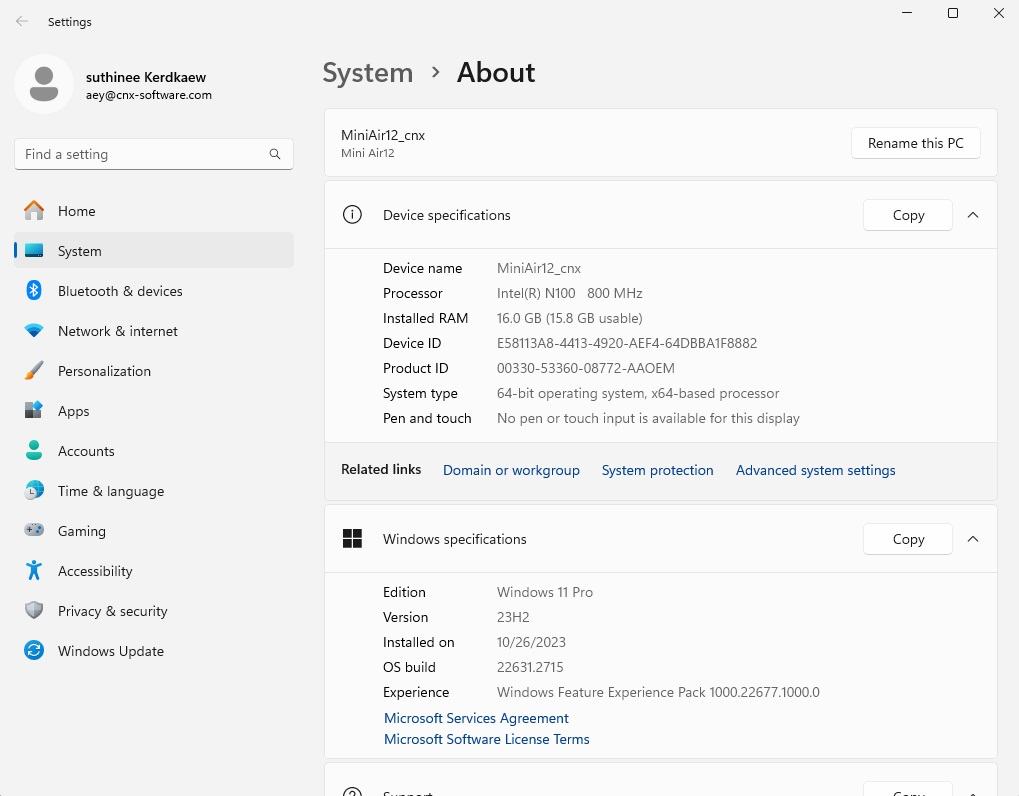
Task: Open Microsoft Software License Terms
Action: 486,739
